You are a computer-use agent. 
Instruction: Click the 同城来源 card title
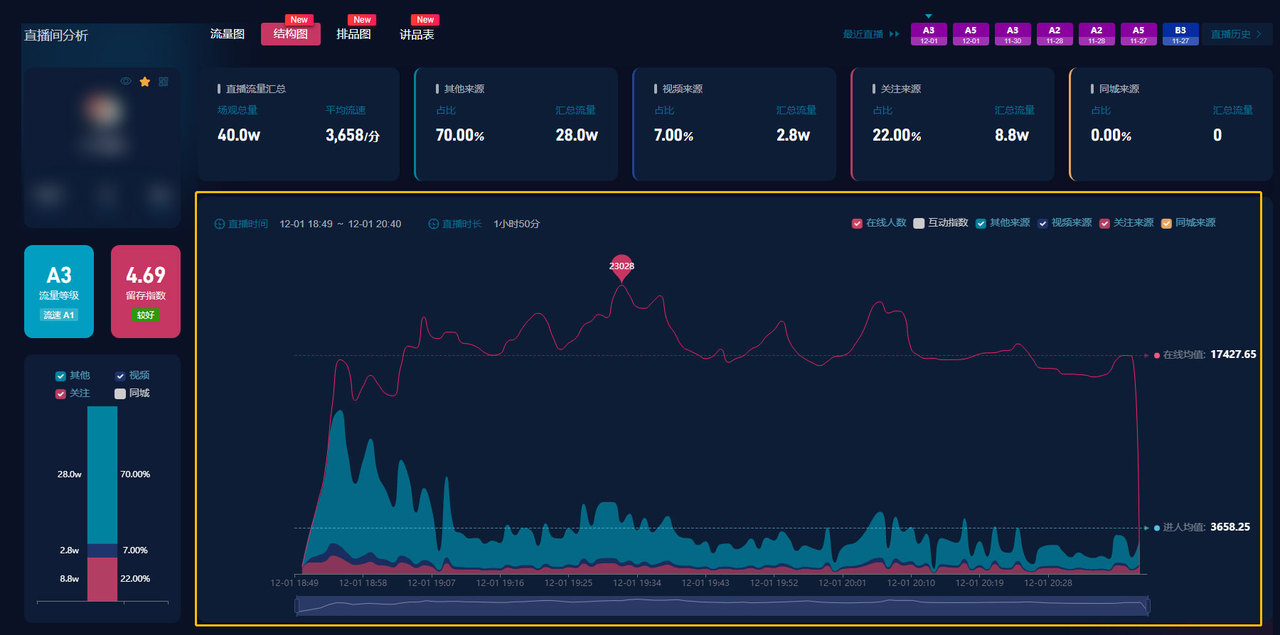1119,89
